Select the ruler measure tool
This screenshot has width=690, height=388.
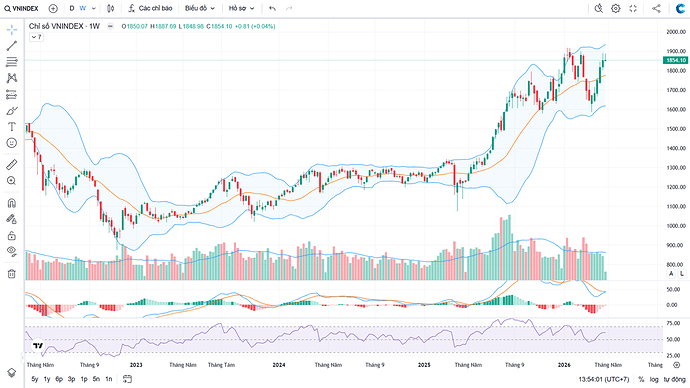click(x=12, y=165)
